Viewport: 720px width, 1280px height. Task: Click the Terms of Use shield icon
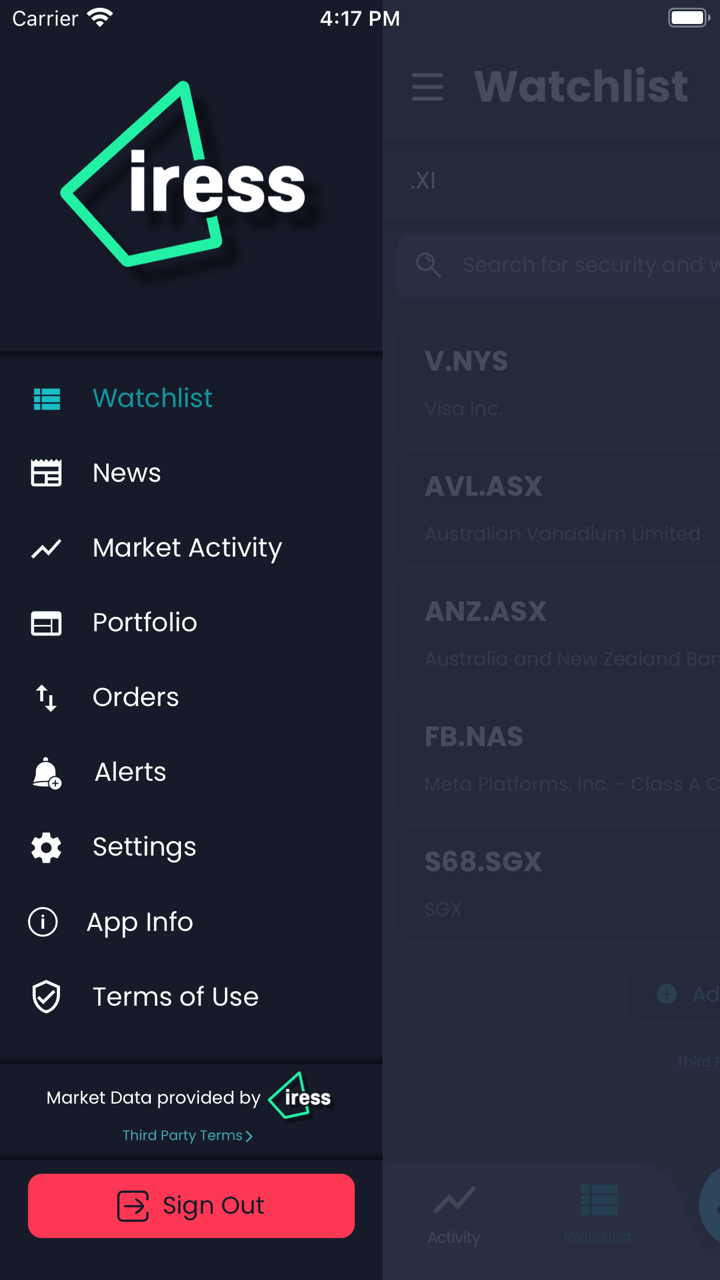coord(46,997)
